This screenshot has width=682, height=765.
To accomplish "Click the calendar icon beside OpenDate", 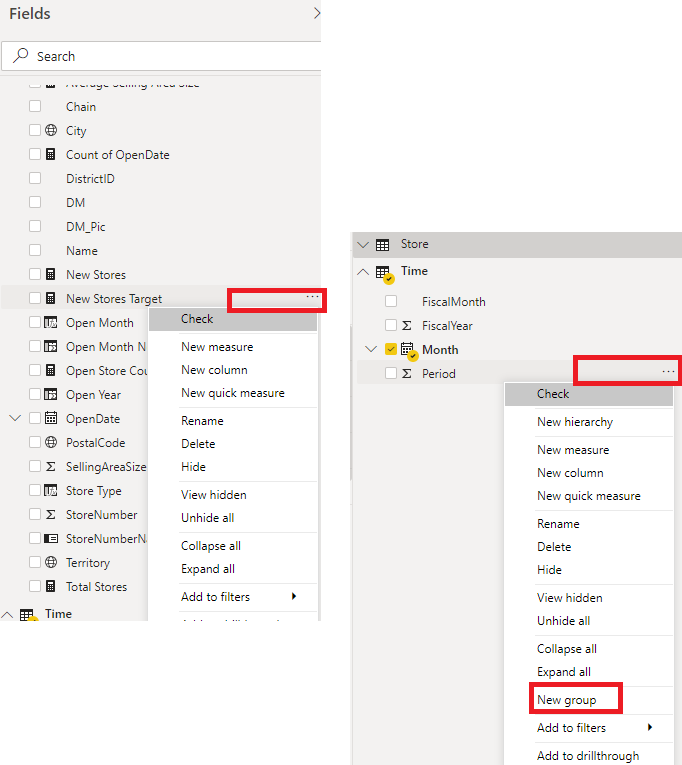I will pos(51,418).
